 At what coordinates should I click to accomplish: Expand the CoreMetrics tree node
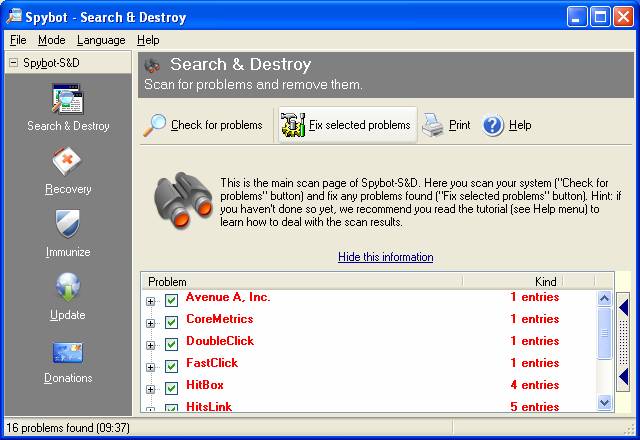(151, 324)
